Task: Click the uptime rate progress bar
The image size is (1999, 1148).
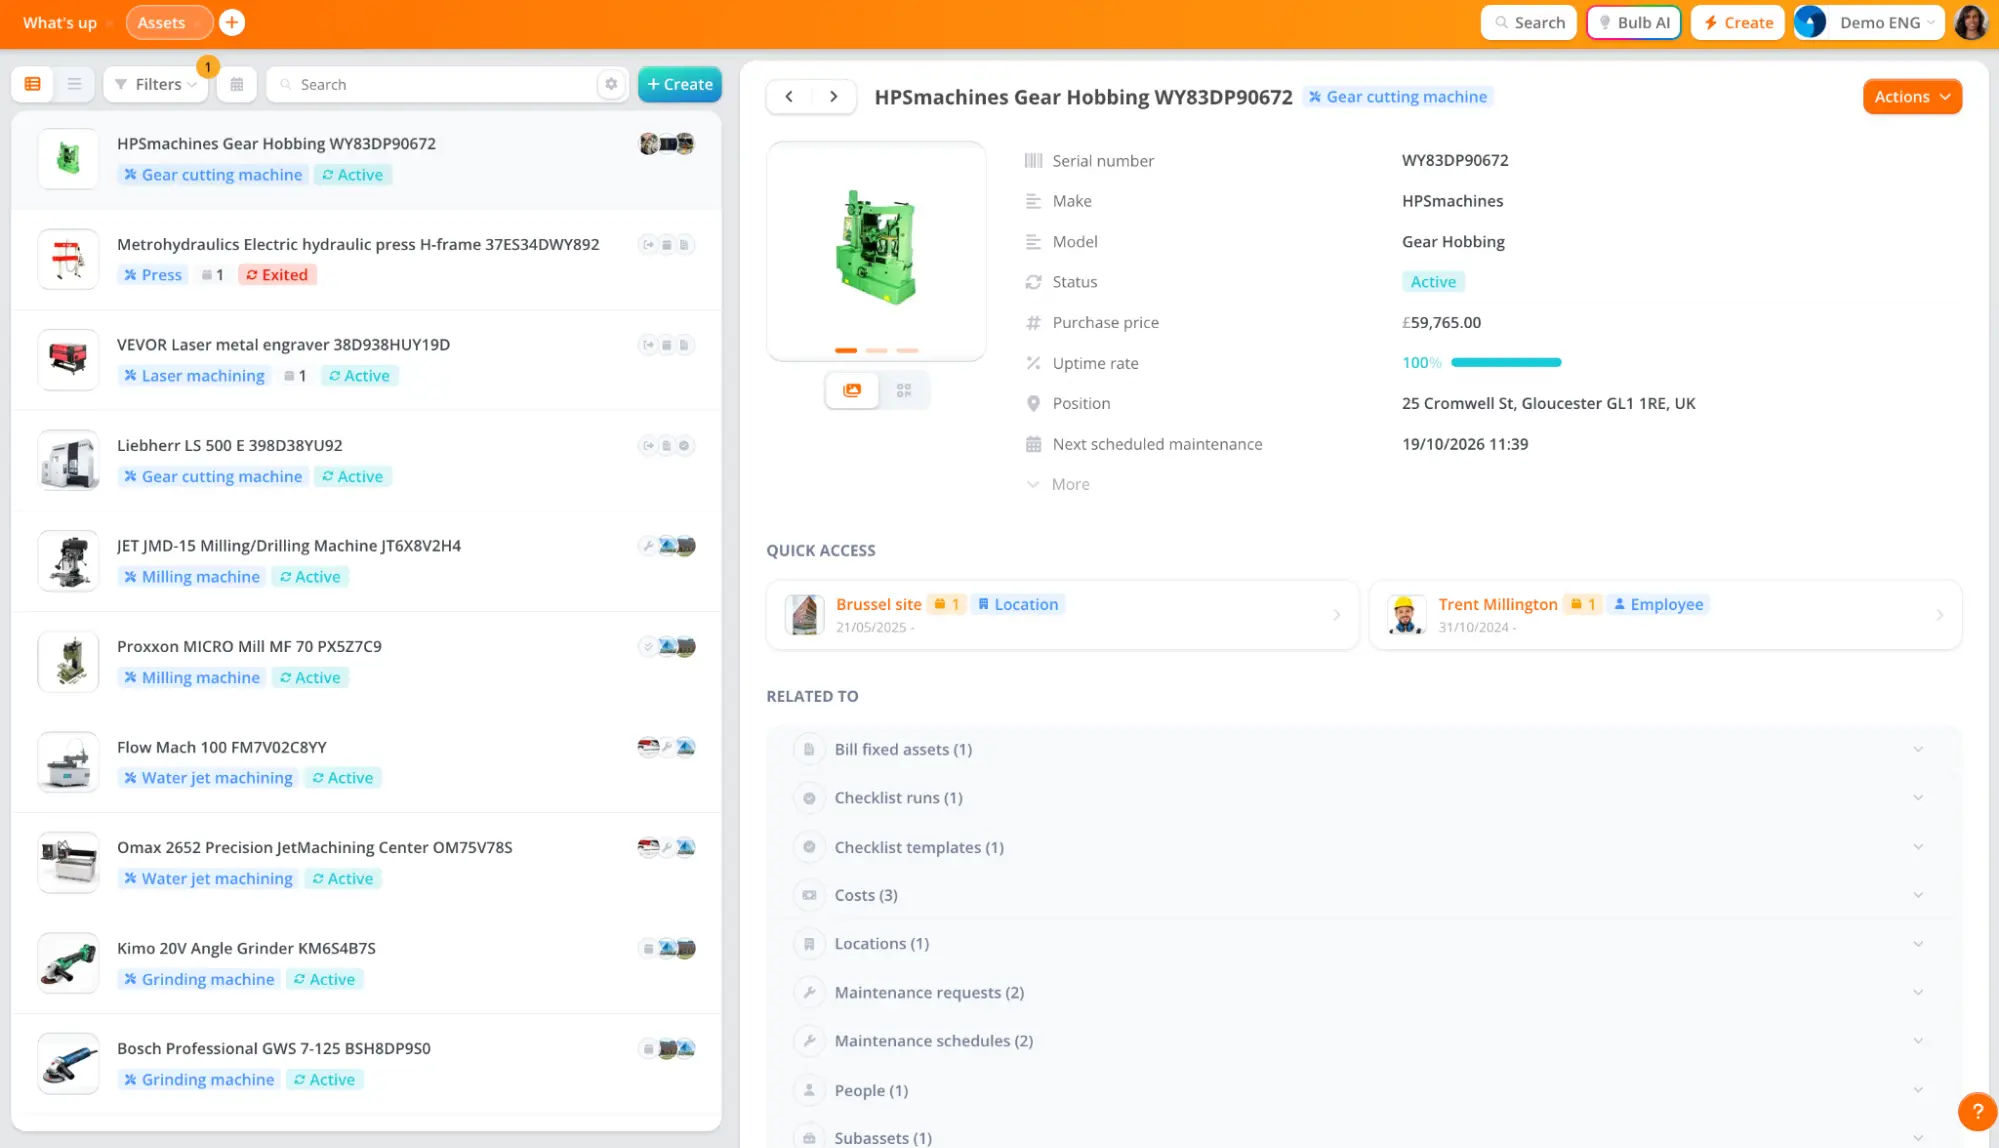Action: (1505, 363)
